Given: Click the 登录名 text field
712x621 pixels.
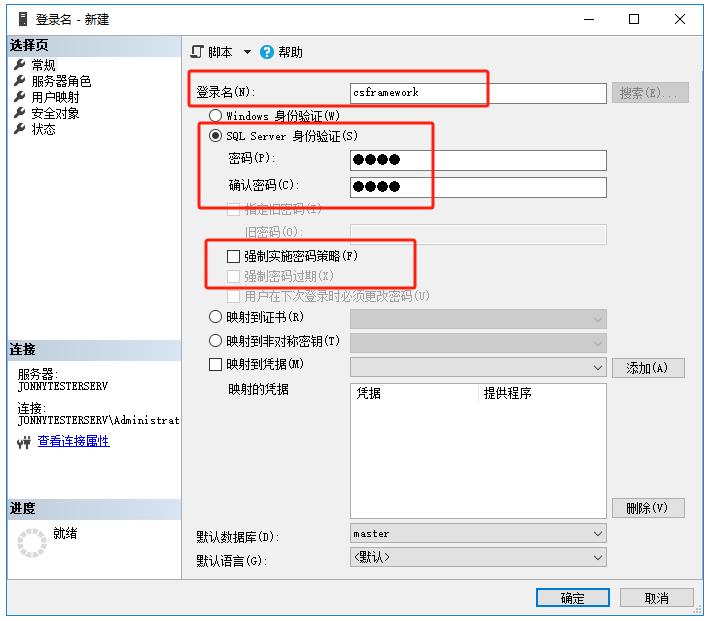Looking at the screenshot, I should coord(478,92).
